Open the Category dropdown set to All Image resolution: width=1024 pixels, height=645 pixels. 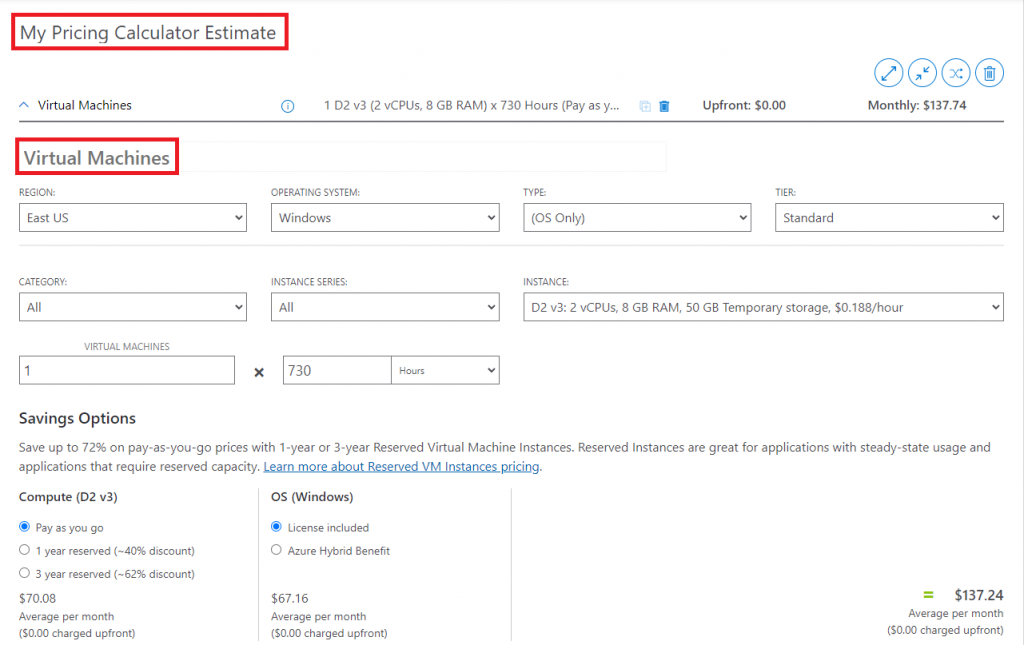click(133, 307)
